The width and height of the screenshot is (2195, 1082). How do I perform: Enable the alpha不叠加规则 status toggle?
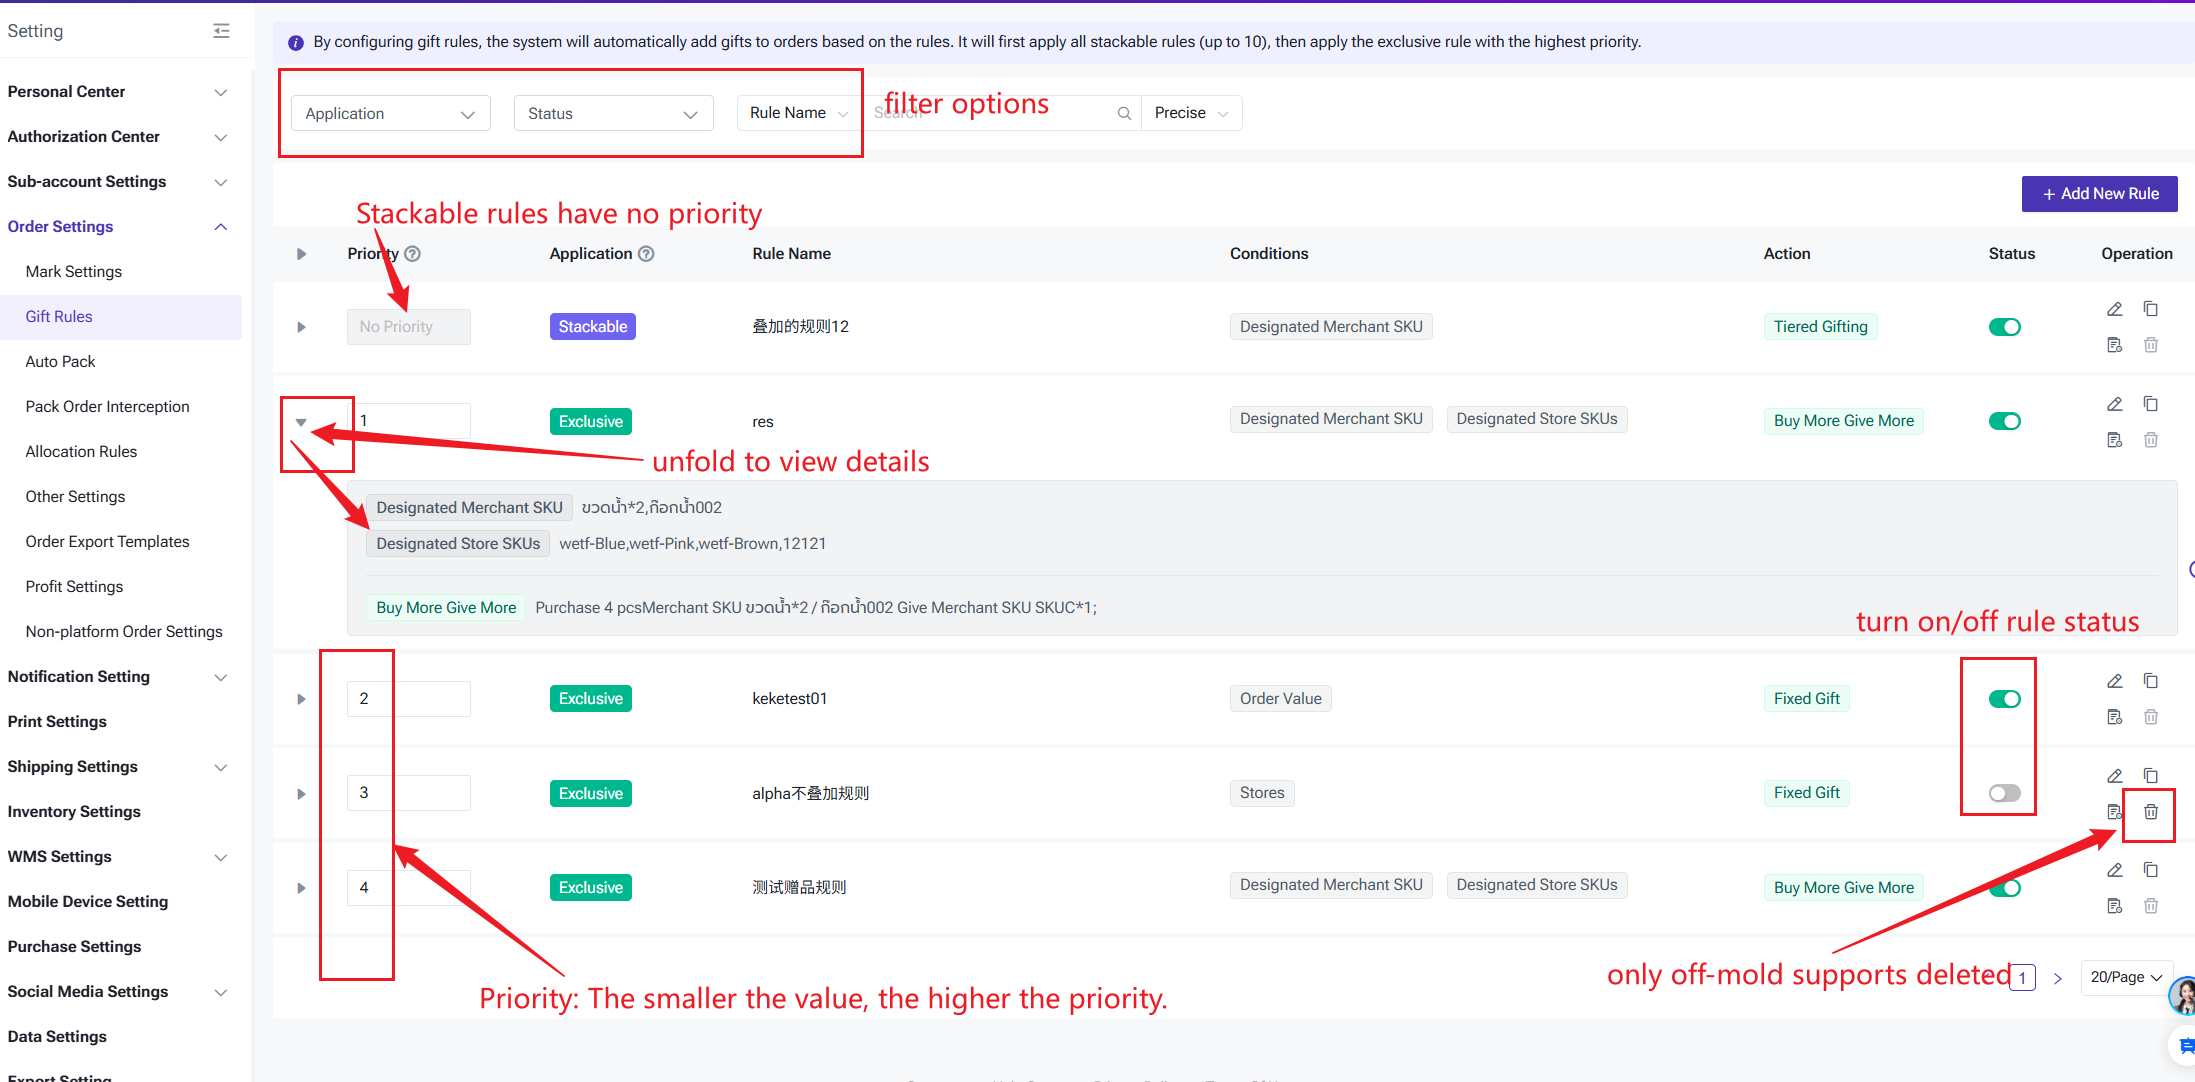pyautogui.click(x=2004, y=793)
